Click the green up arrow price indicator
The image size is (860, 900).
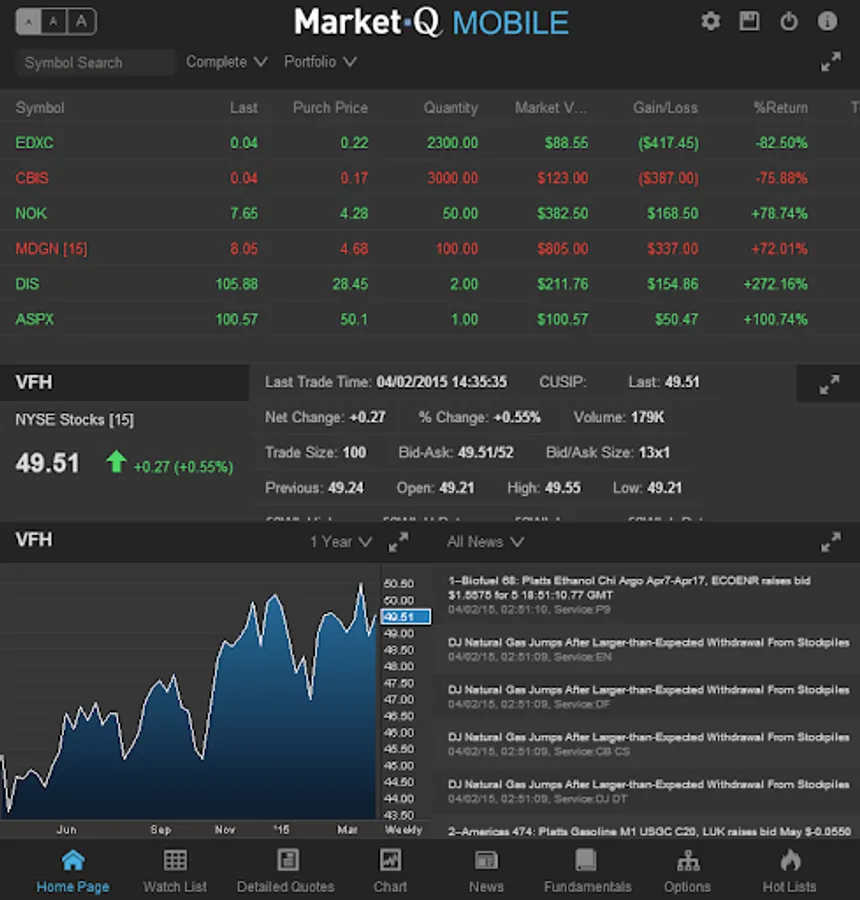pos(117,462)
